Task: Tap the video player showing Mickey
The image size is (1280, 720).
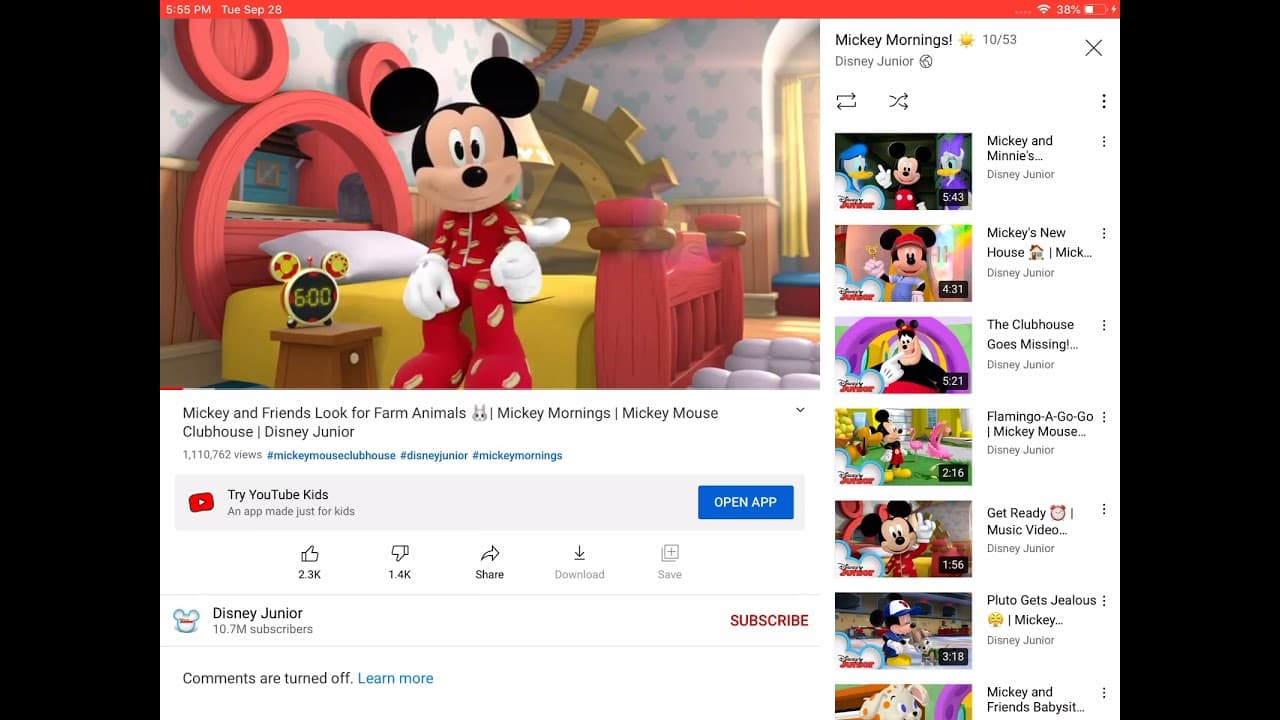Action: (490, 203)
